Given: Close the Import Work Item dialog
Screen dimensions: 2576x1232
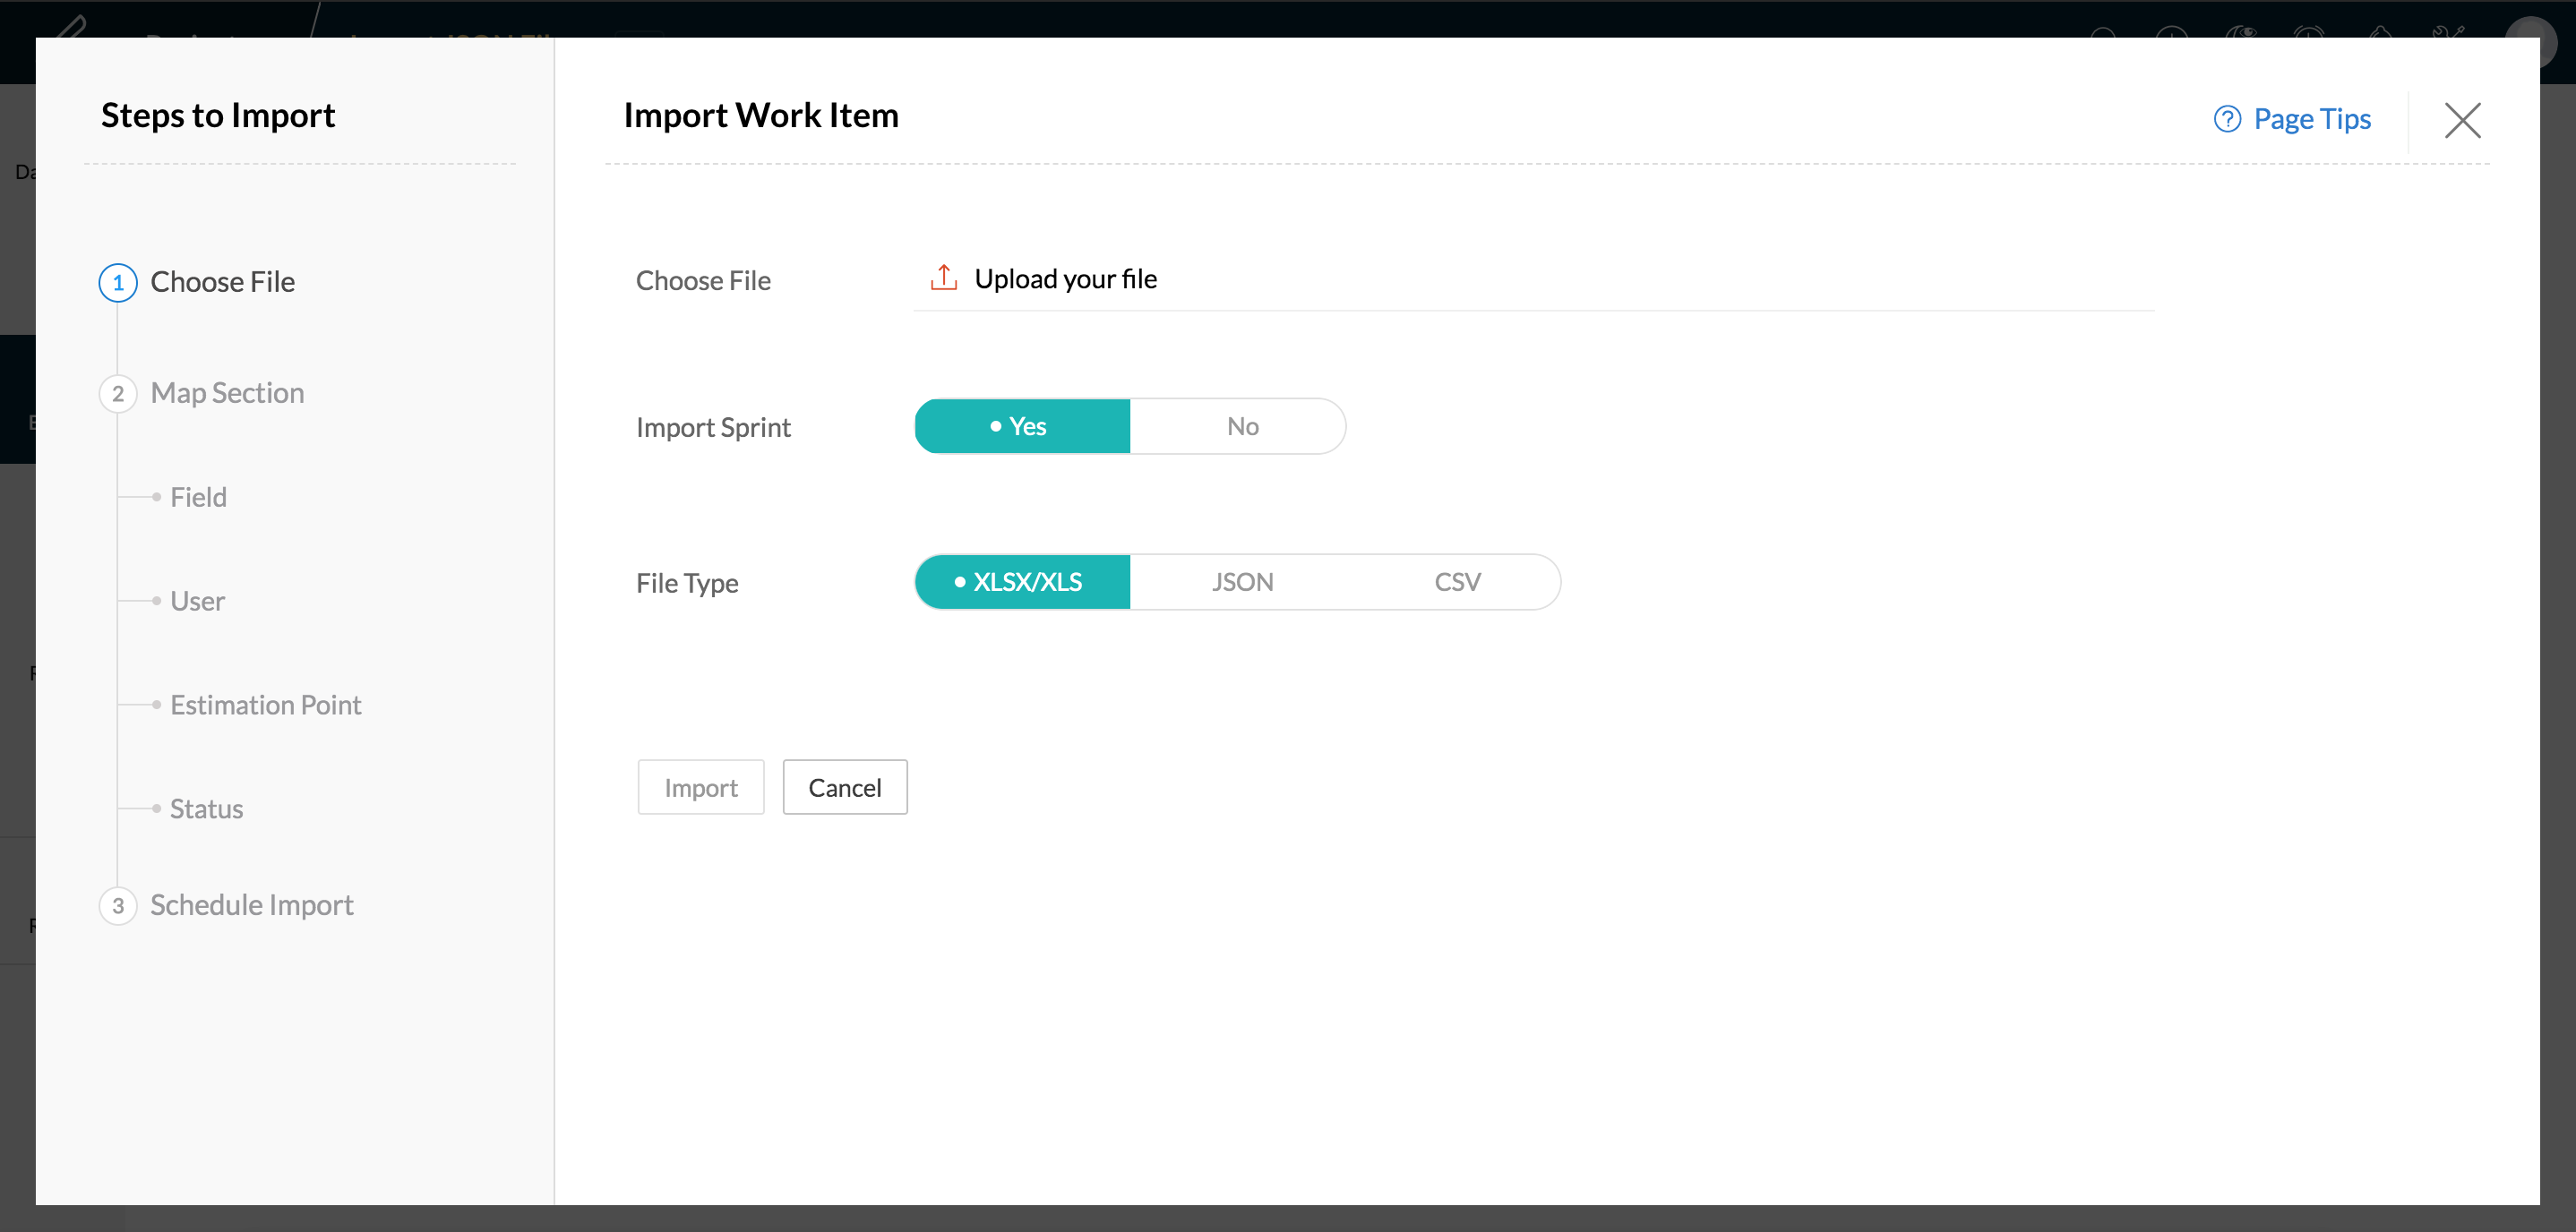Looking at the screenshot, I should coord(2462,120).
